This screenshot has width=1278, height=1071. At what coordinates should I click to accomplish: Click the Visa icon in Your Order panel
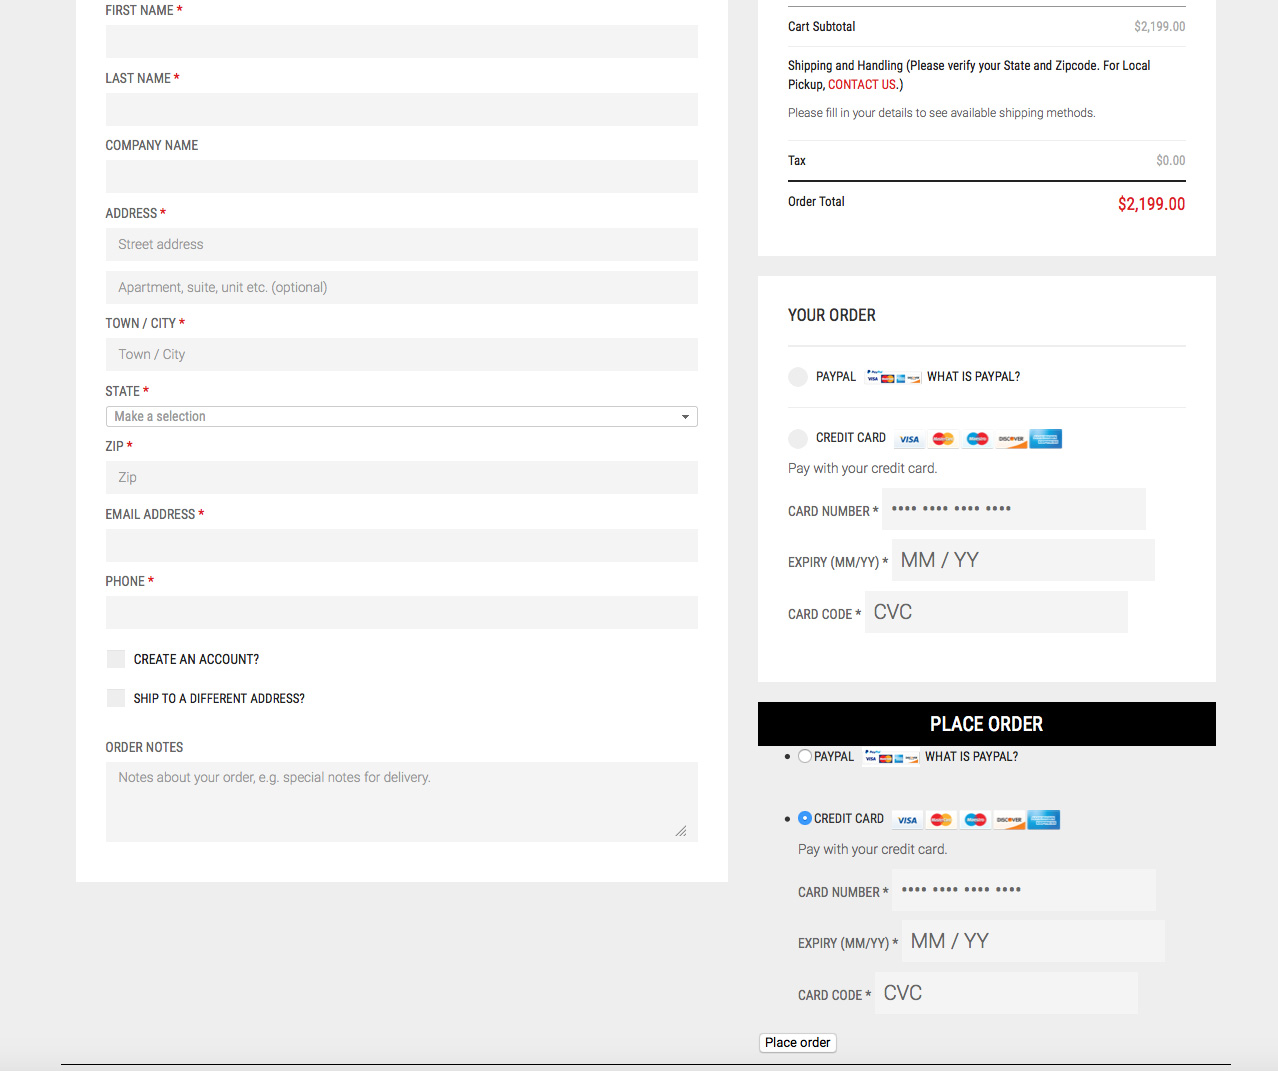point(909,439)
